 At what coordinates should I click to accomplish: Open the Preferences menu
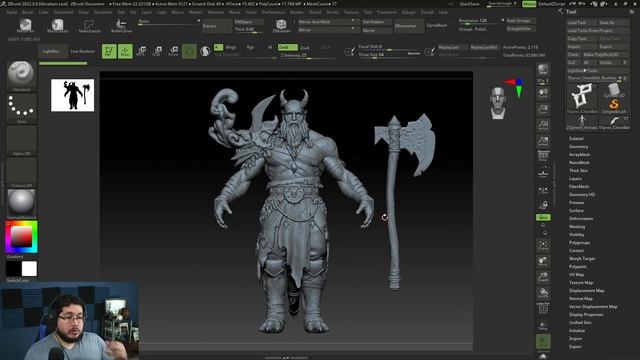coord(273,12)
